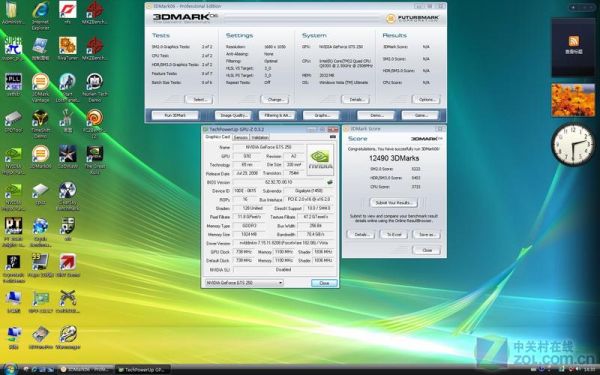Click the camera screenshot icon in GPU-Z

333,137
